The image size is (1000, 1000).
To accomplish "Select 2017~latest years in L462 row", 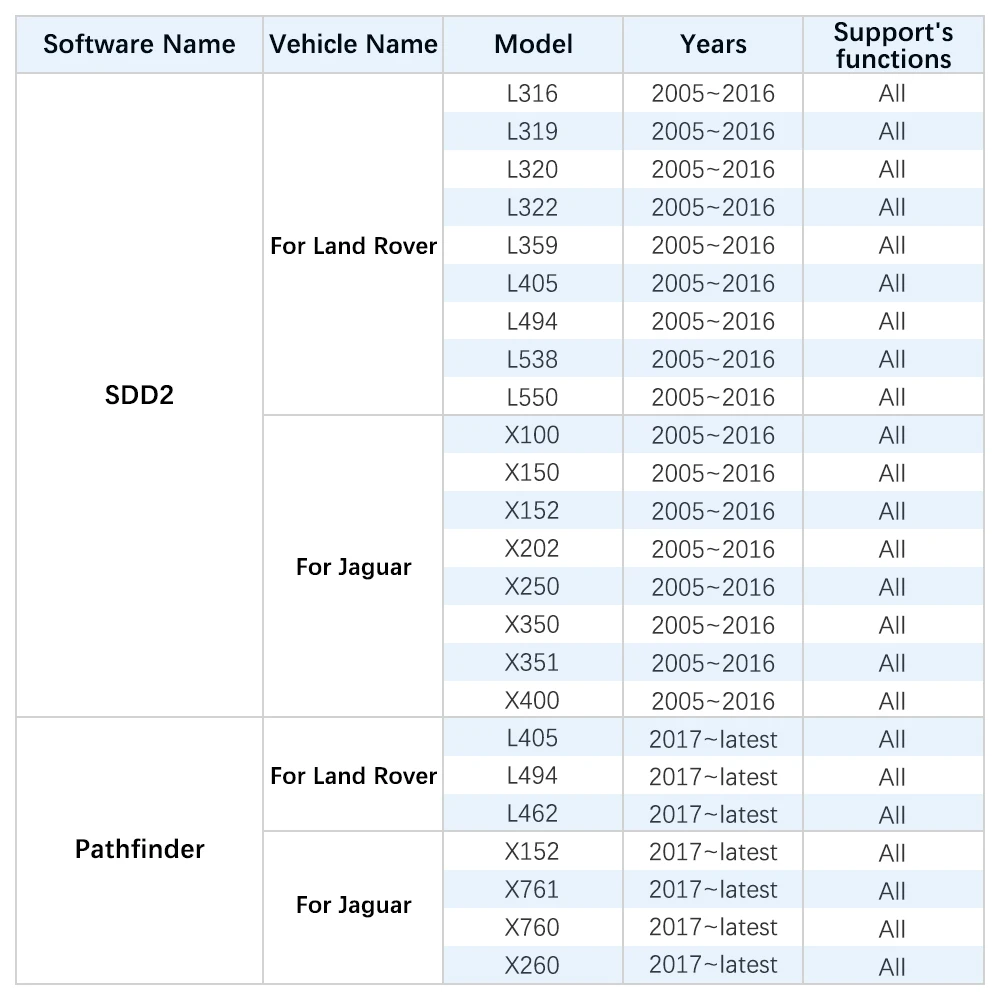I will click(713, 814).
